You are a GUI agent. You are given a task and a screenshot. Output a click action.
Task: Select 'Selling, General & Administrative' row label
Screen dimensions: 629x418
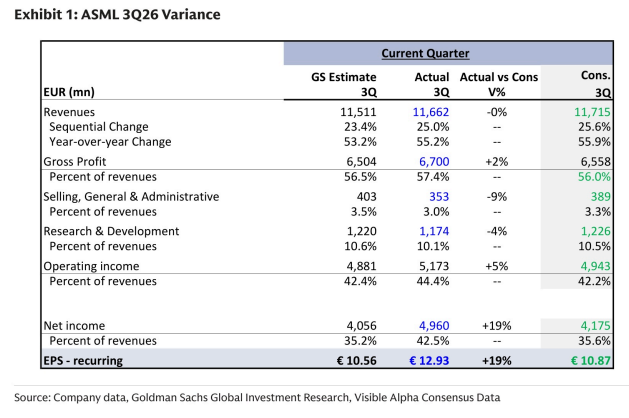click(x=131, y=197)
